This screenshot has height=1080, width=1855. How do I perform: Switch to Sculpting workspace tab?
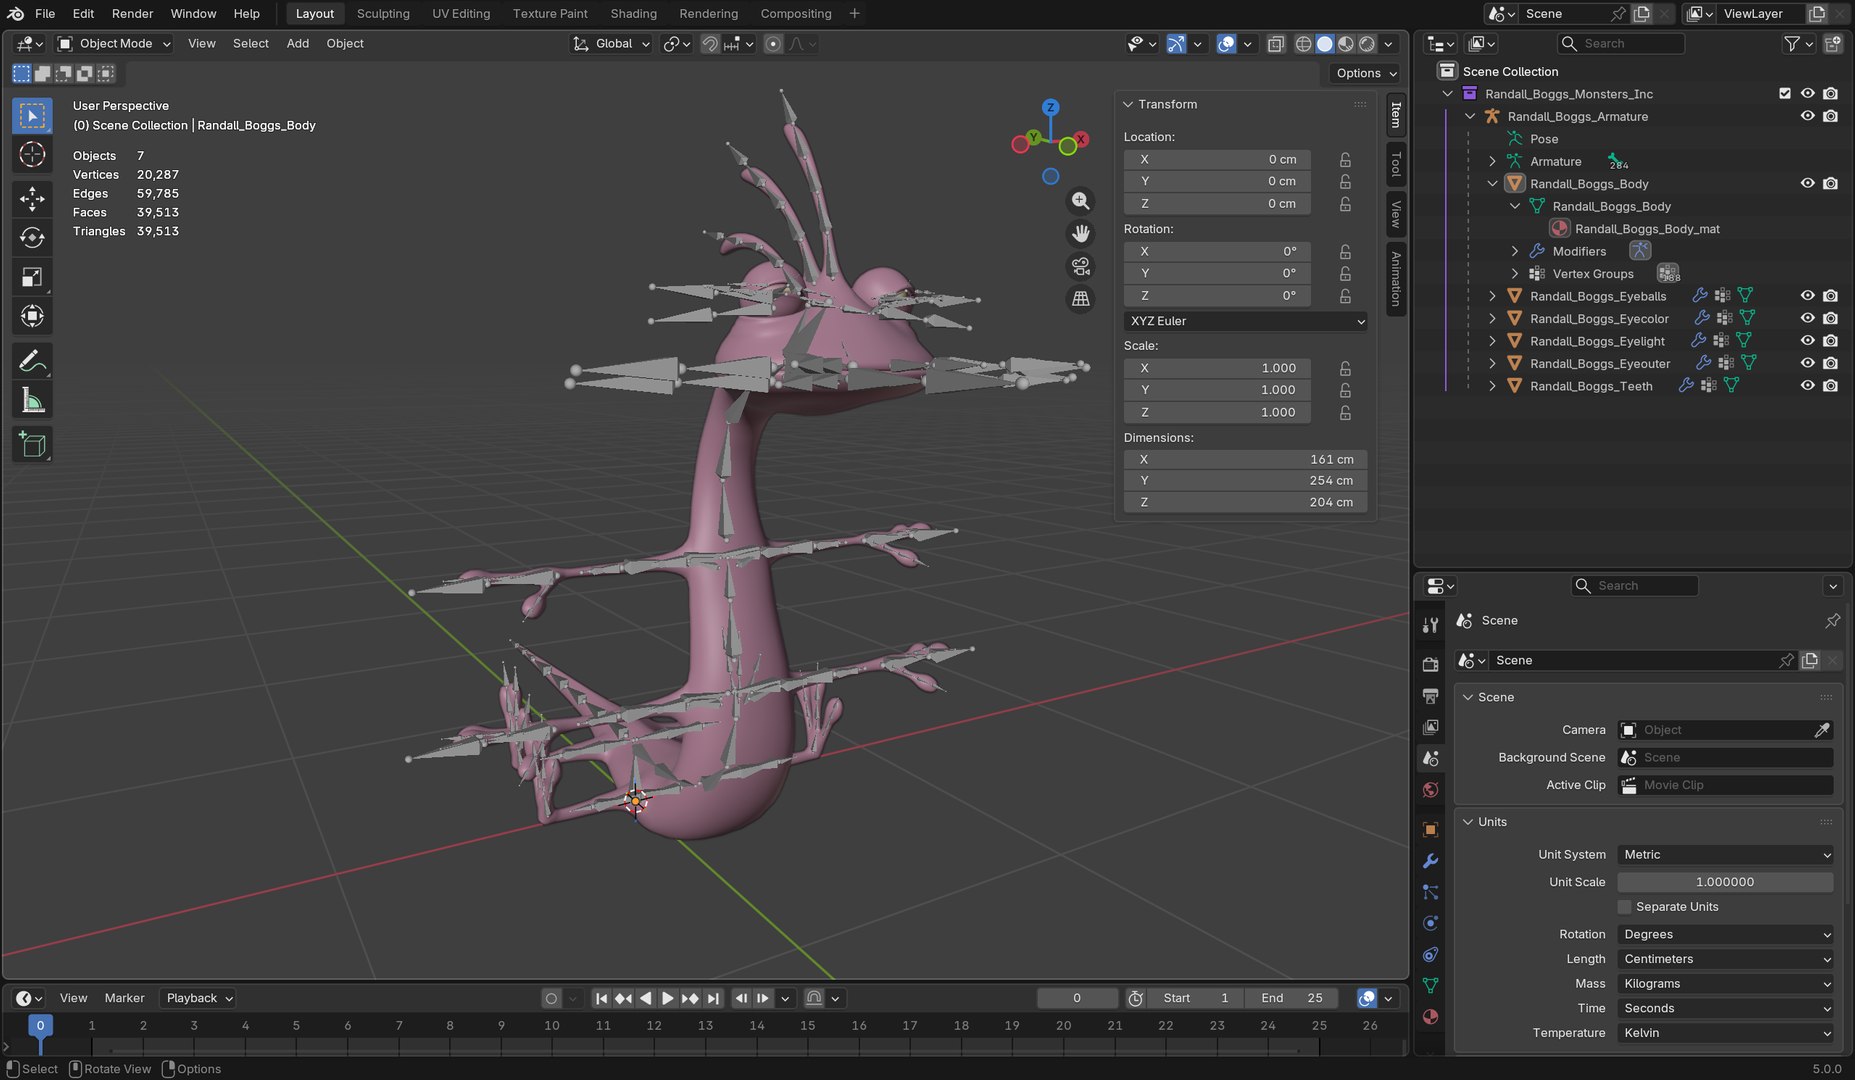[383, 14]
